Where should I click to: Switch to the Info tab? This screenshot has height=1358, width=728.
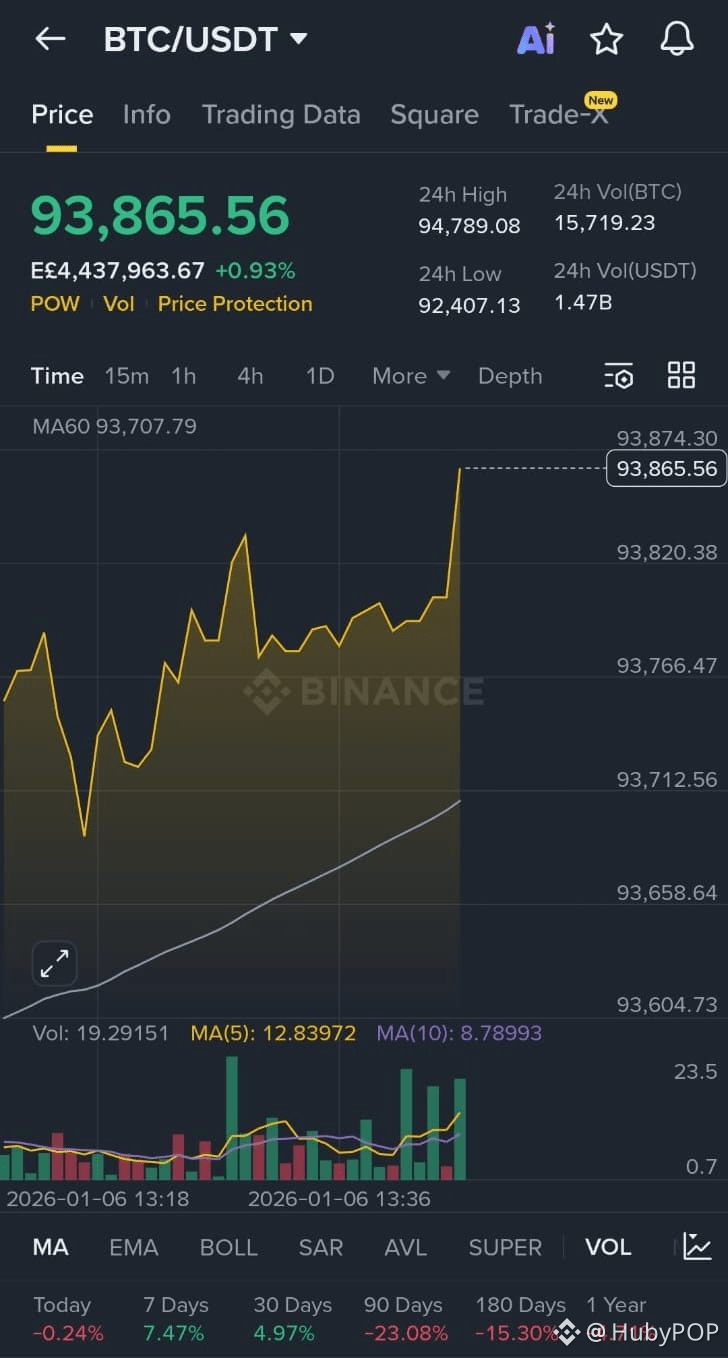[x=146, y=115]
